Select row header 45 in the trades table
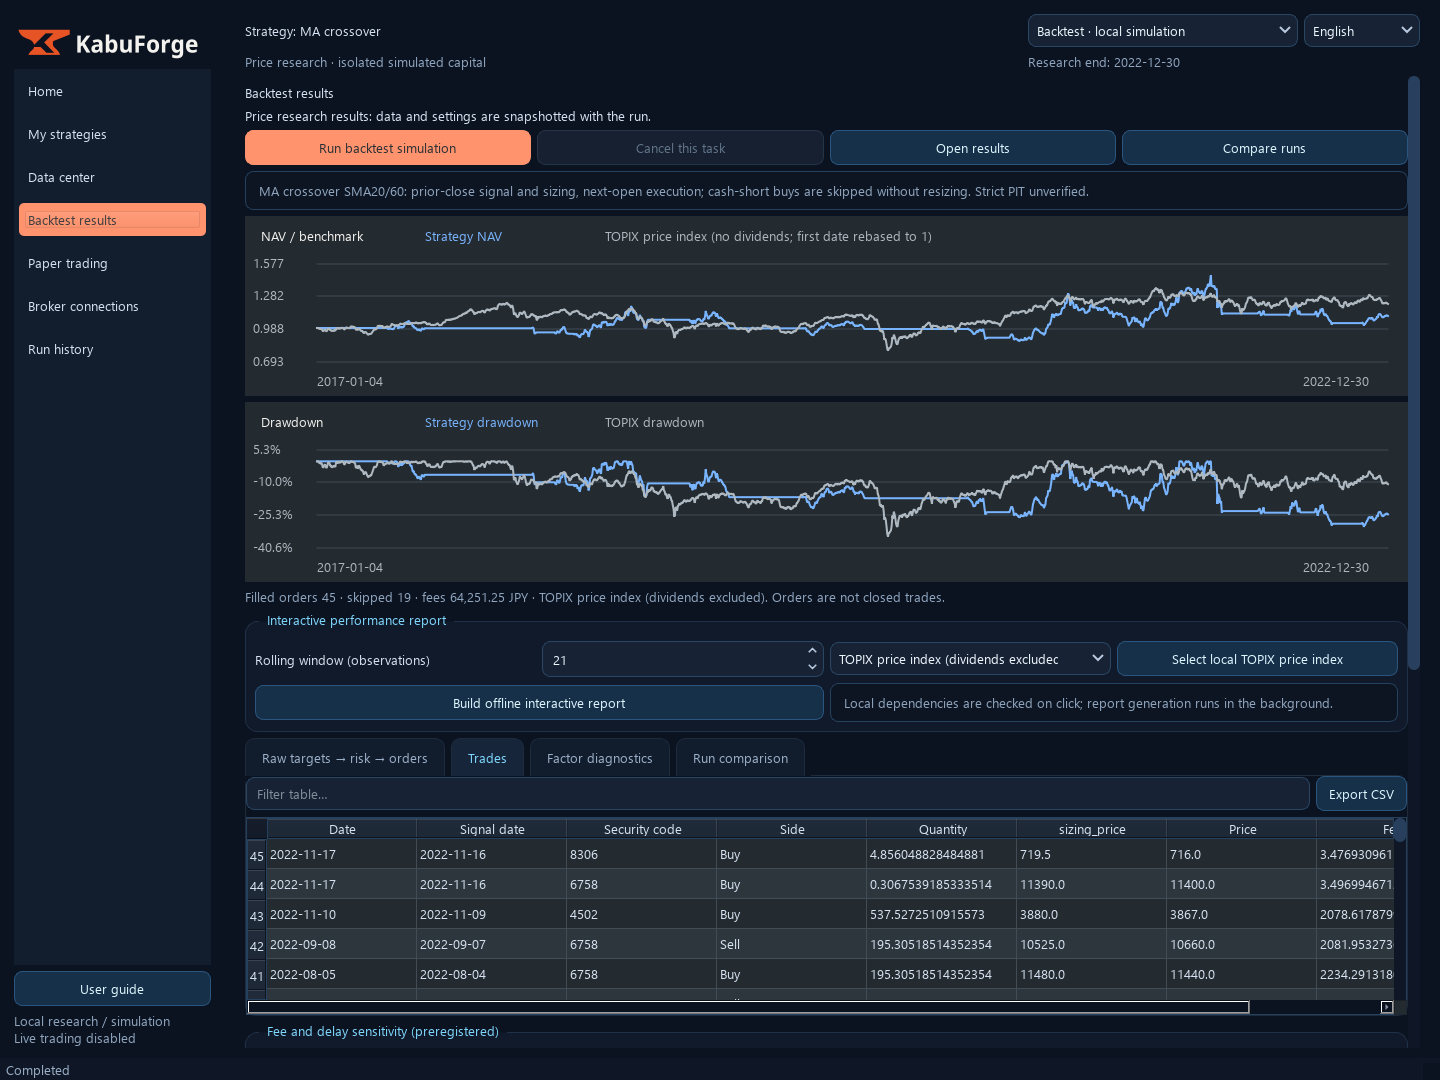Image resolution: width=1440 pixels, height=1080 pixels. (257, 855)
